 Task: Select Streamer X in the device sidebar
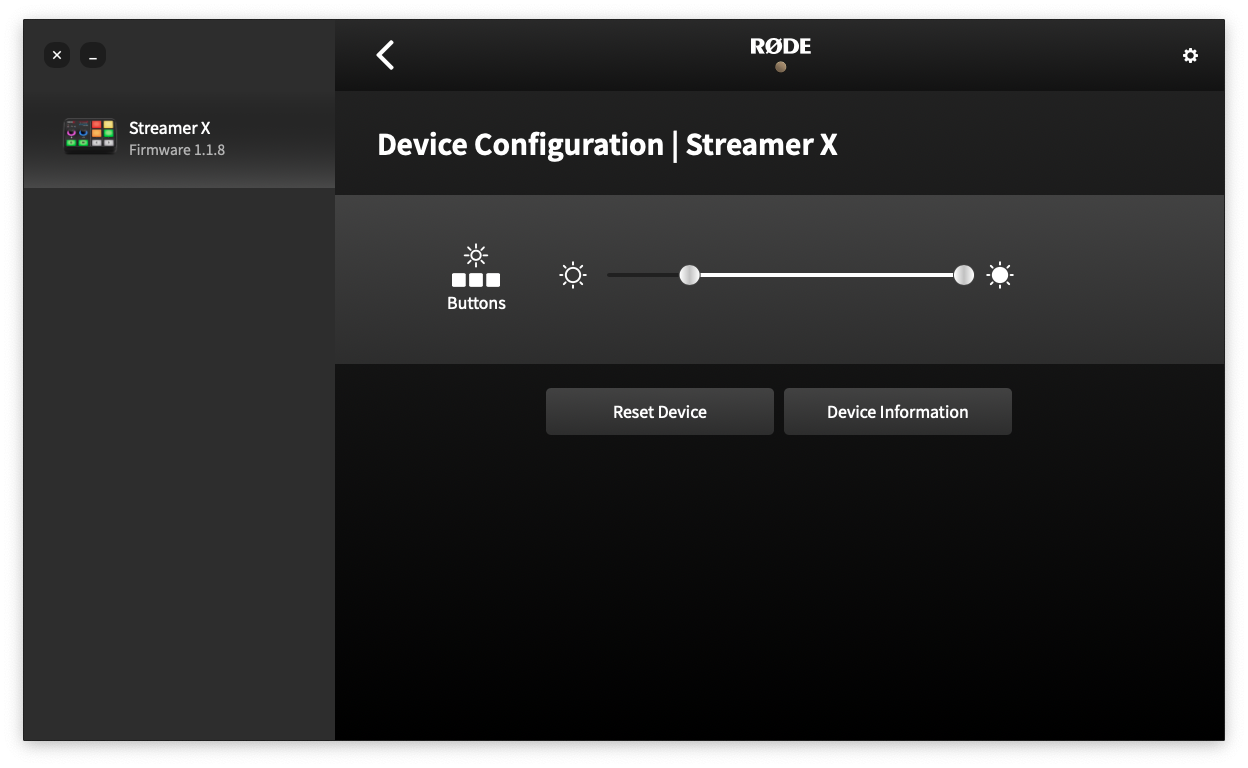click(x=179, y=139)
